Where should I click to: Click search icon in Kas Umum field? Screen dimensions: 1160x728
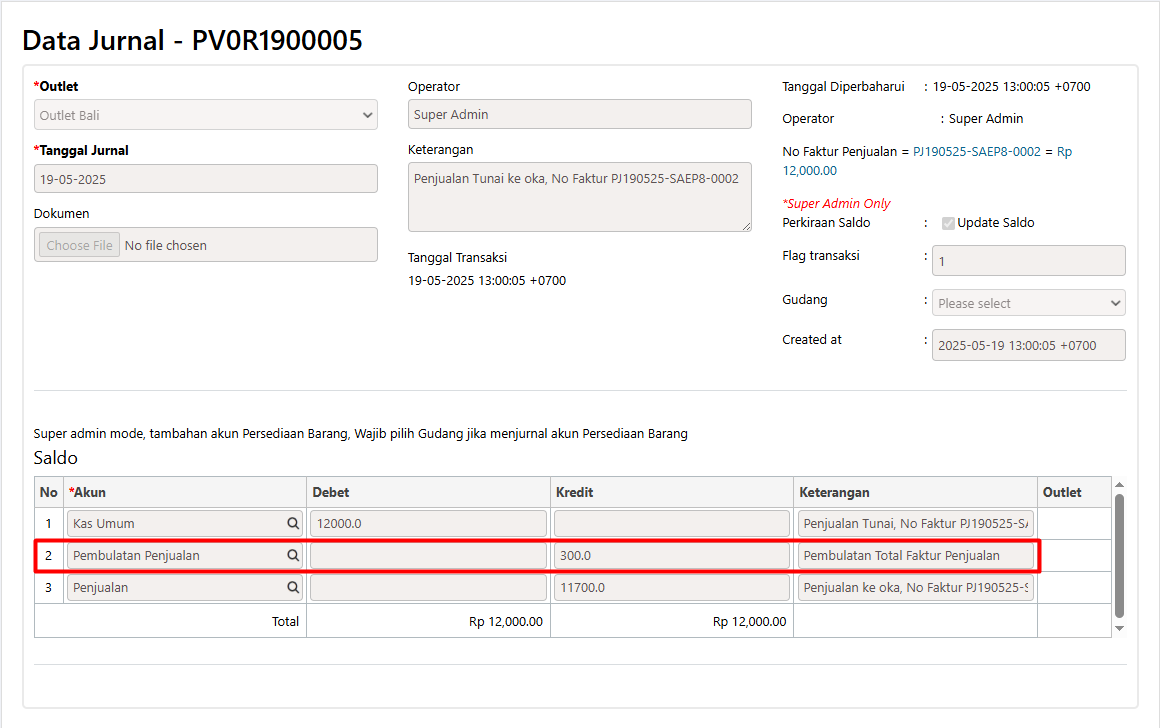click(x=293, y=523)
